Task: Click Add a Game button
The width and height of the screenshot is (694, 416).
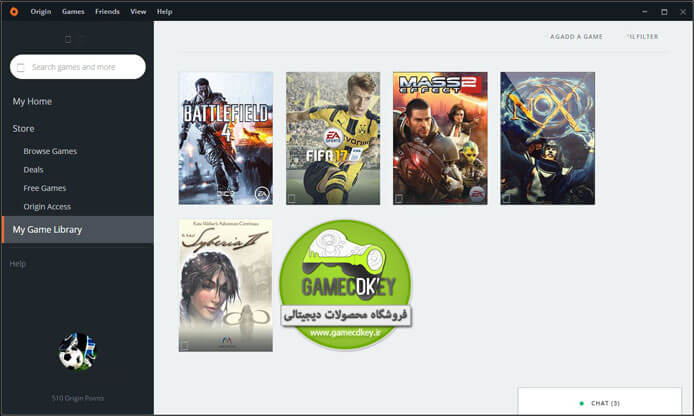Action: (576, 37)
